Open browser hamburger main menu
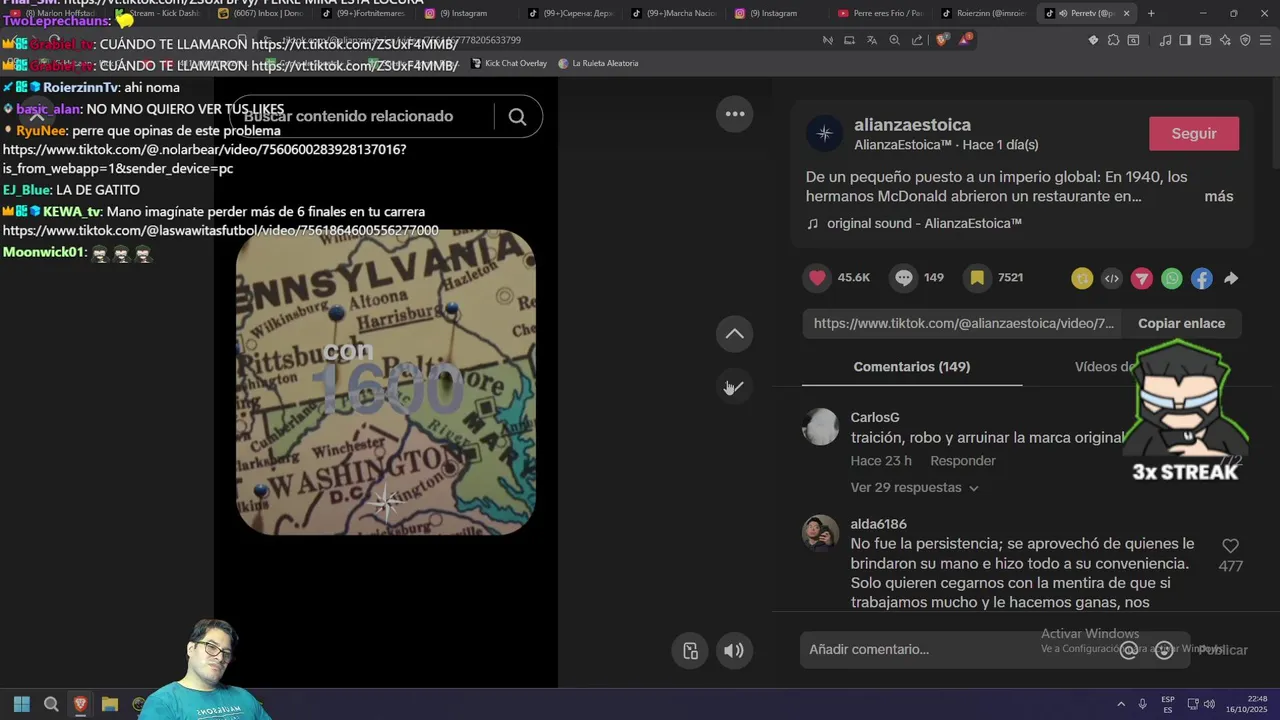Viewport: 1280px width, 720px height. (x=1265, y=41)
